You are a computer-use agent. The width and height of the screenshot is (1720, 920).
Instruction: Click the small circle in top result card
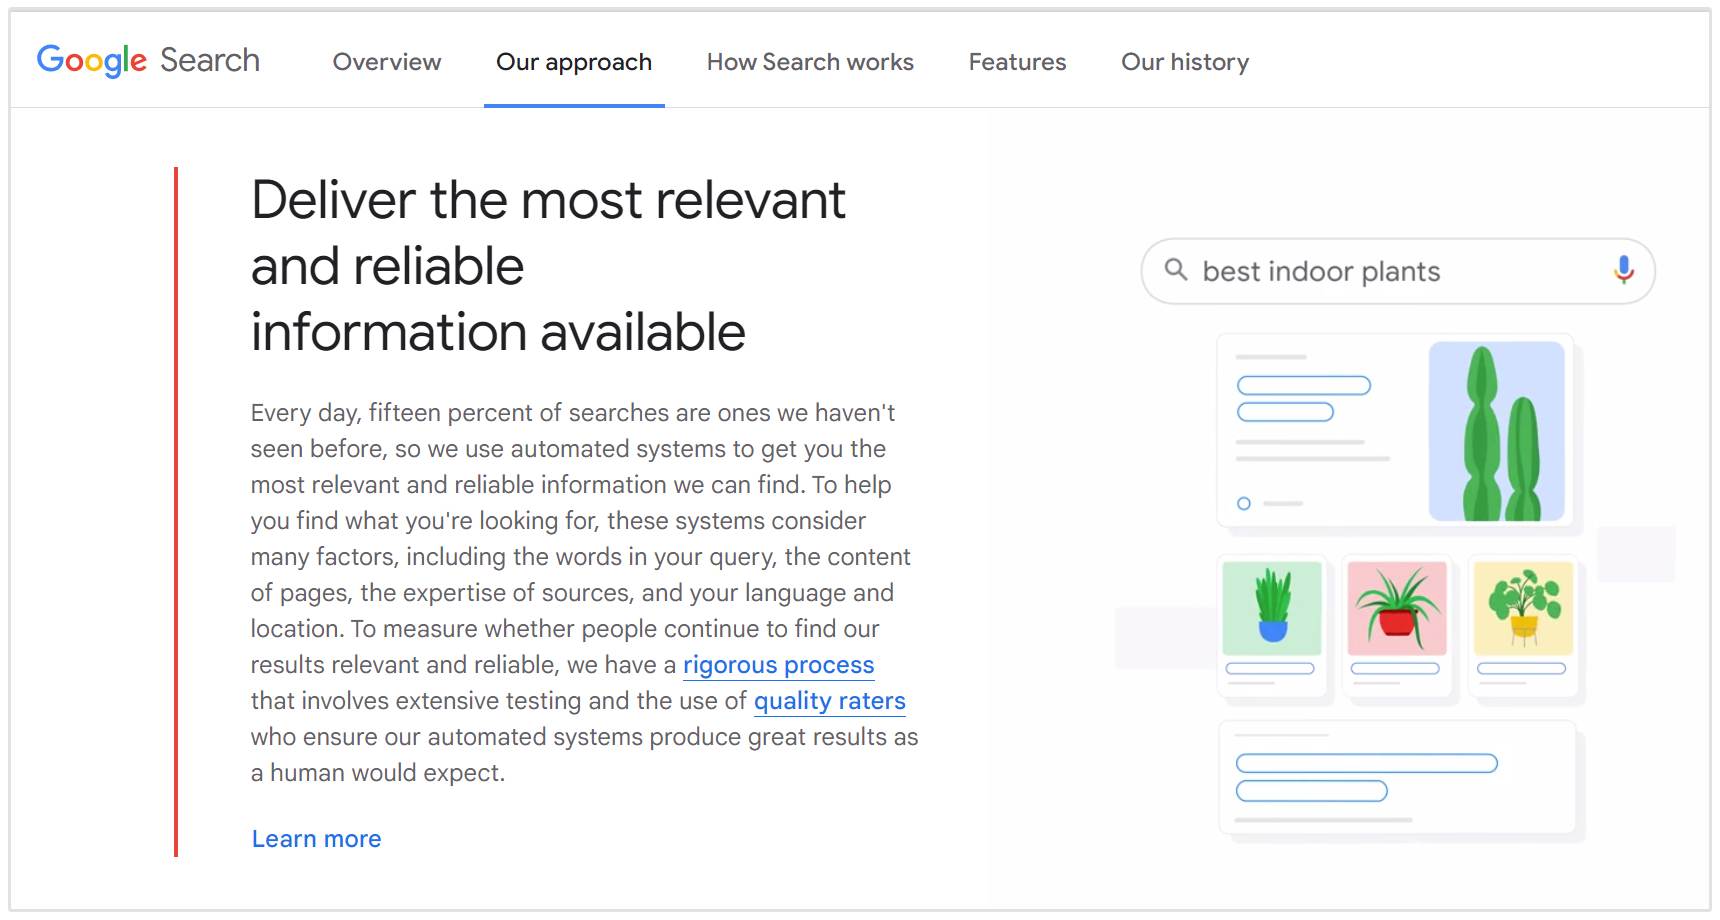[x=1244, y=503]
